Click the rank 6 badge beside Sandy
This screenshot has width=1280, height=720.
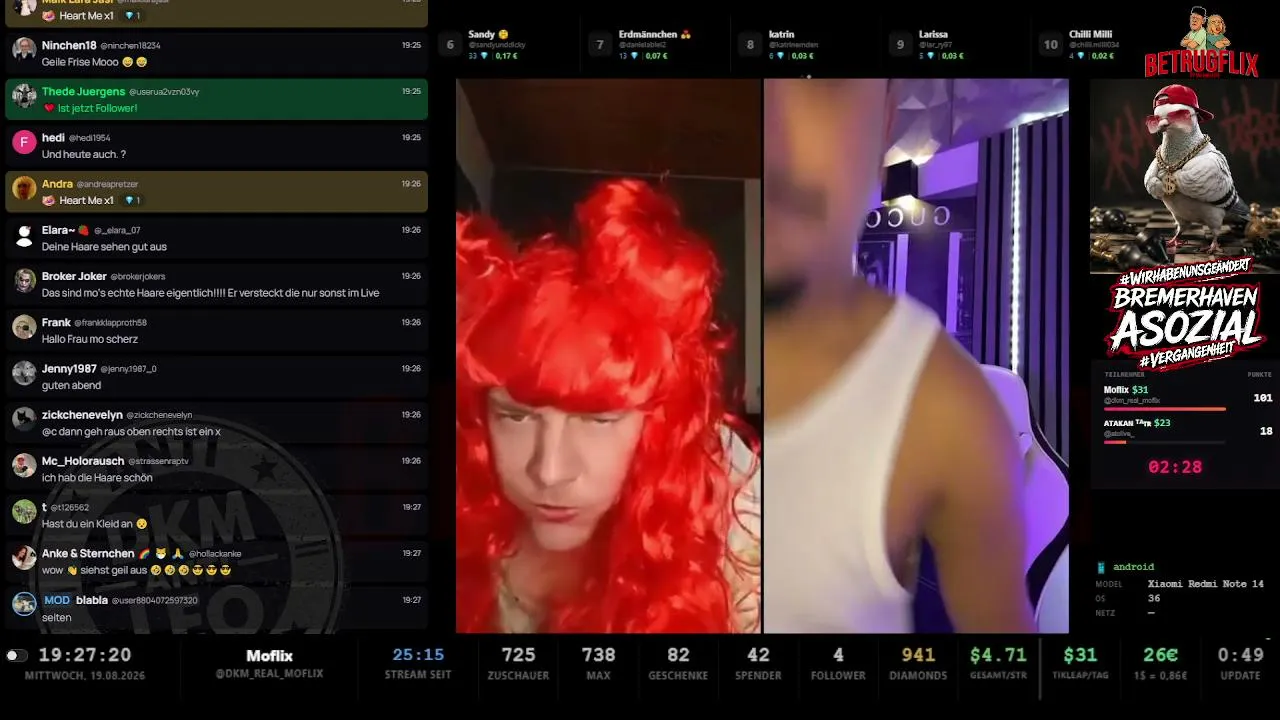[450, 45]
